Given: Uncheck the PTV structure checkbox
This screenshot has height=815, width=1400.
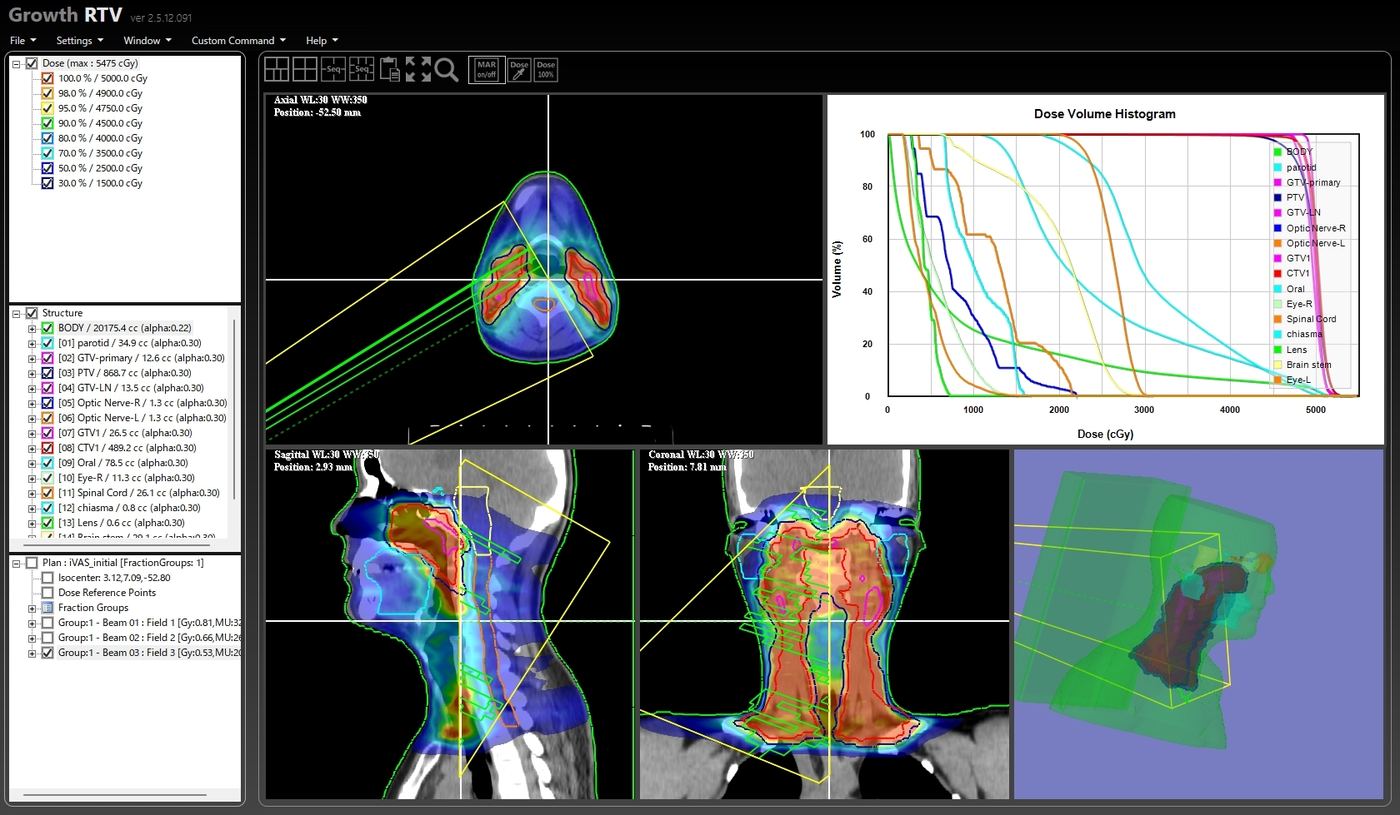Looking at the screenshot, I should pos(47,373).
